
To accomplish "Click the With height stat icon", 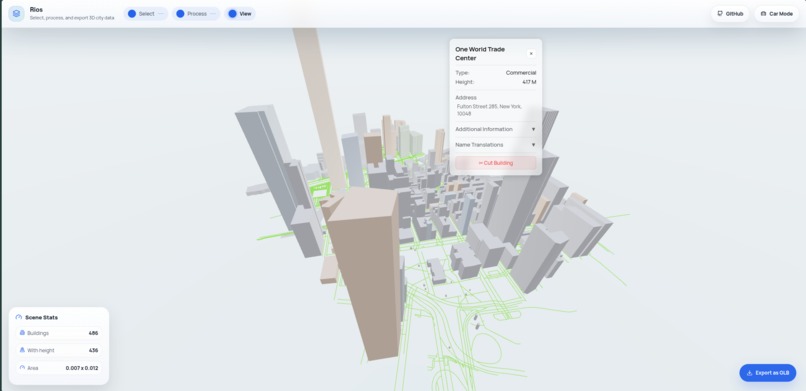I will (x=22, y=350).
